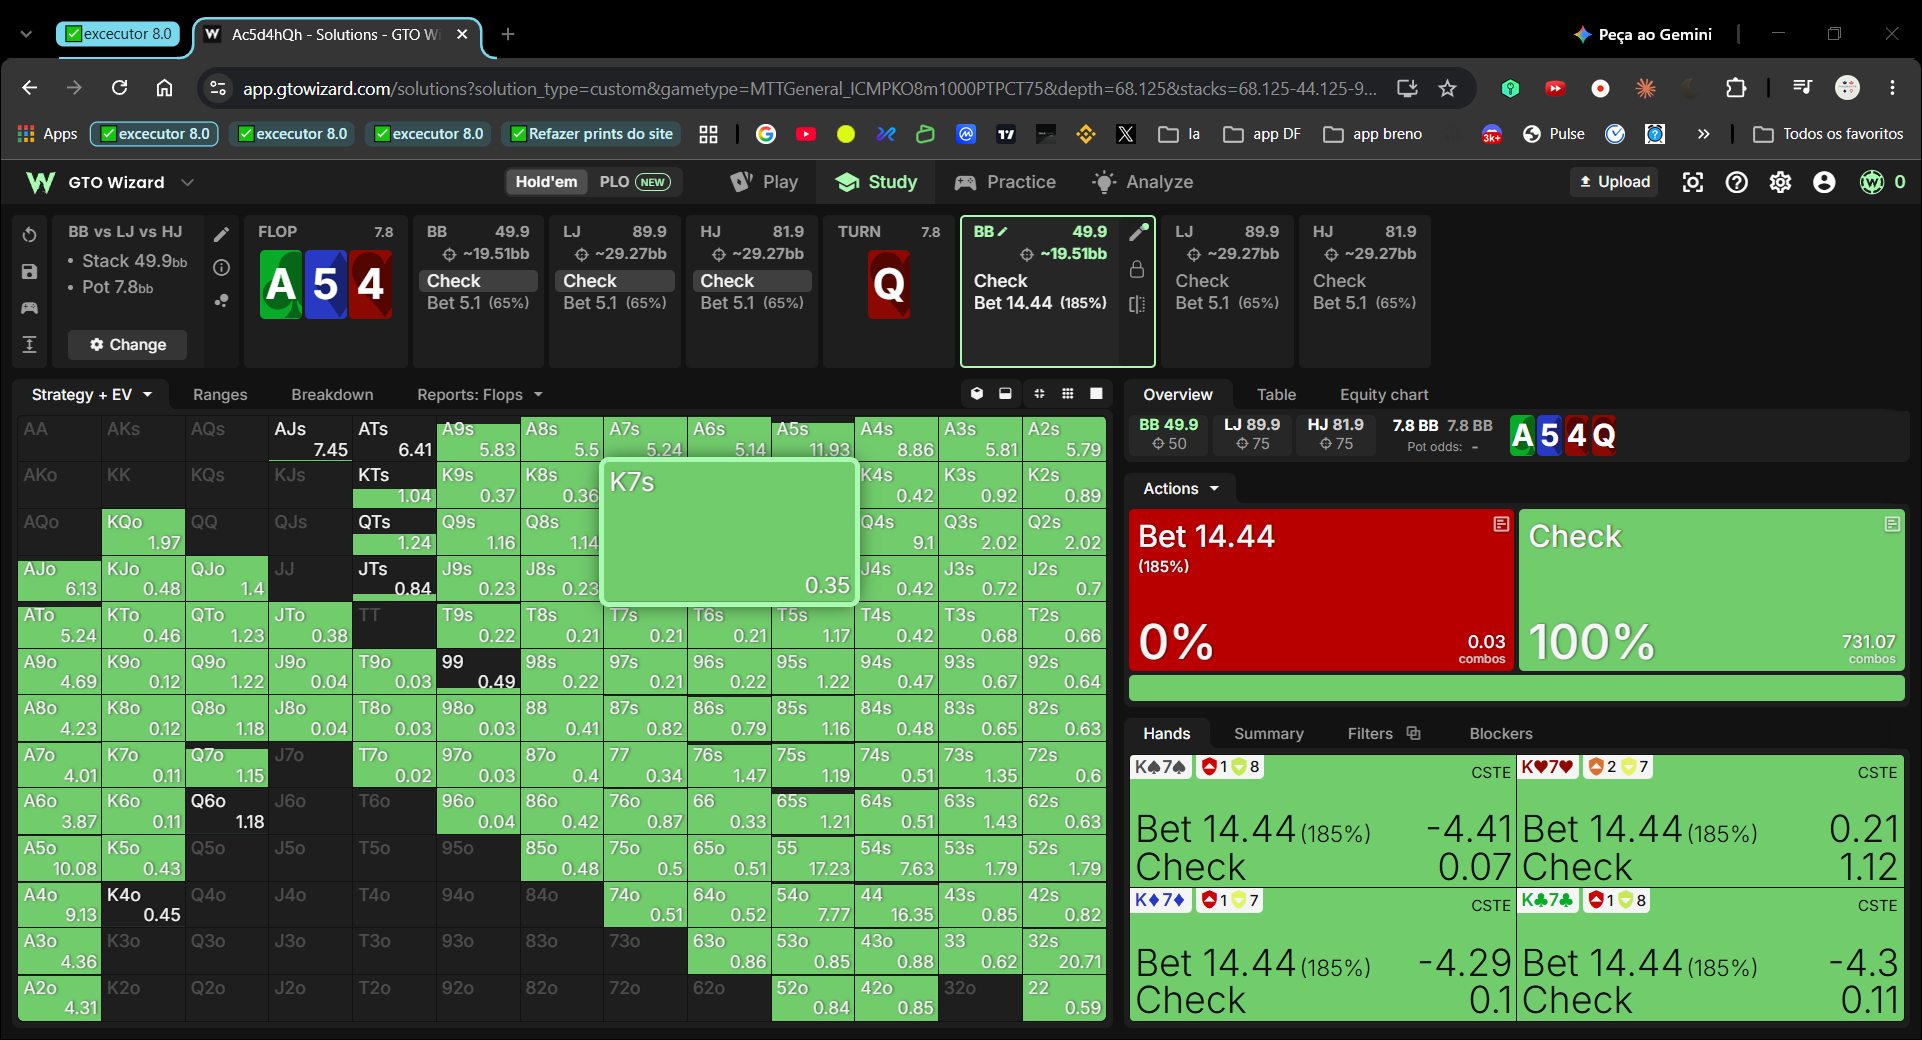Screen dimensions: 1922x1040
Task: Open the user profile icon
Action: pos(1824,182)
